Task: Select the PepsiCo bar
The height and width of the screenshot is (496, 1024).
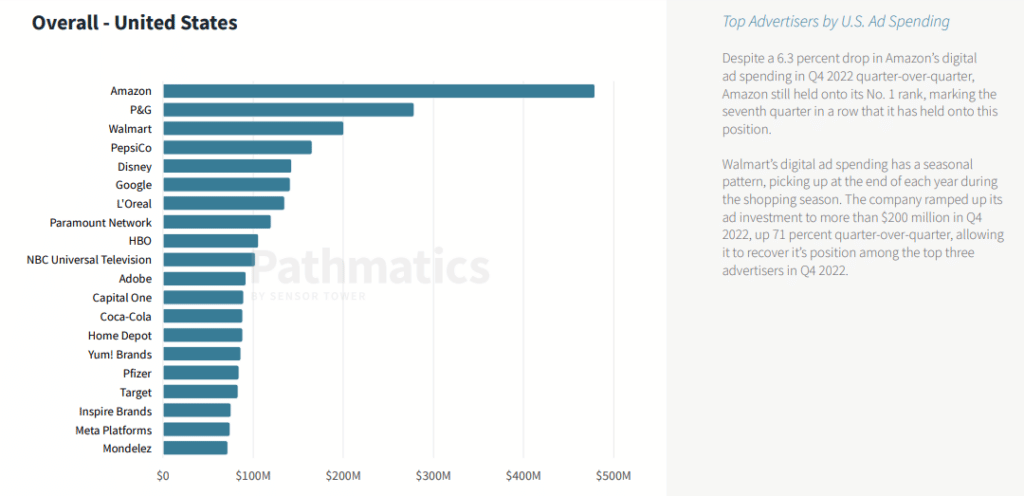Action: [x=237, y=147]
